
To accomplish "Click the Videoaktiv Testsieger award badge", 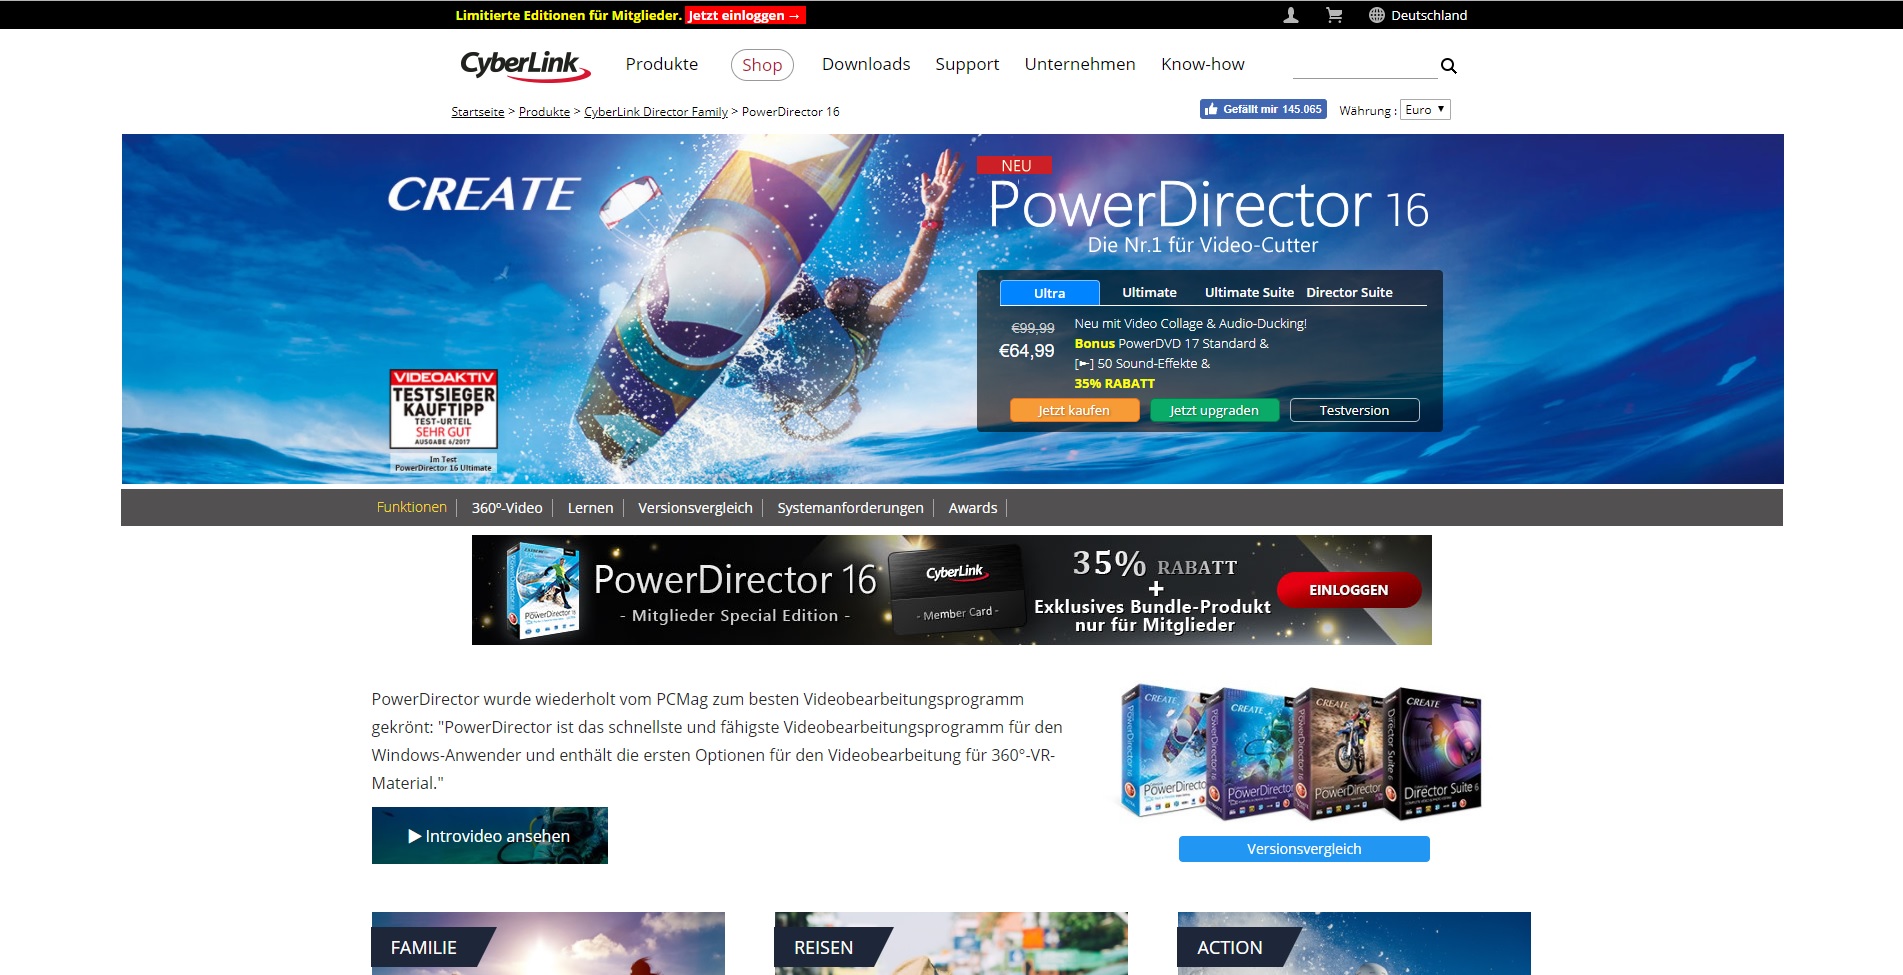I will [x=443, y=420].
